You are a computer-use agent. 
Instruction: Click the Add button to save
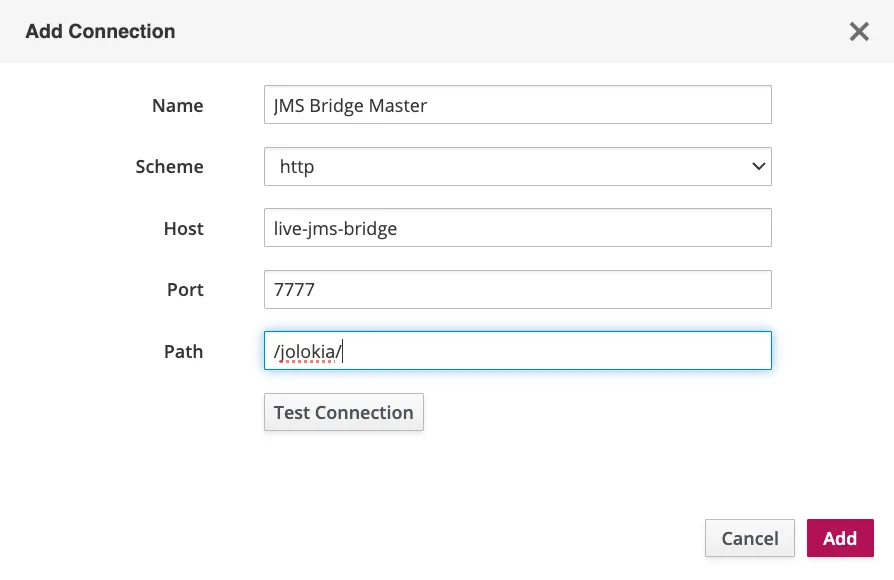click(x=839, y=538)
